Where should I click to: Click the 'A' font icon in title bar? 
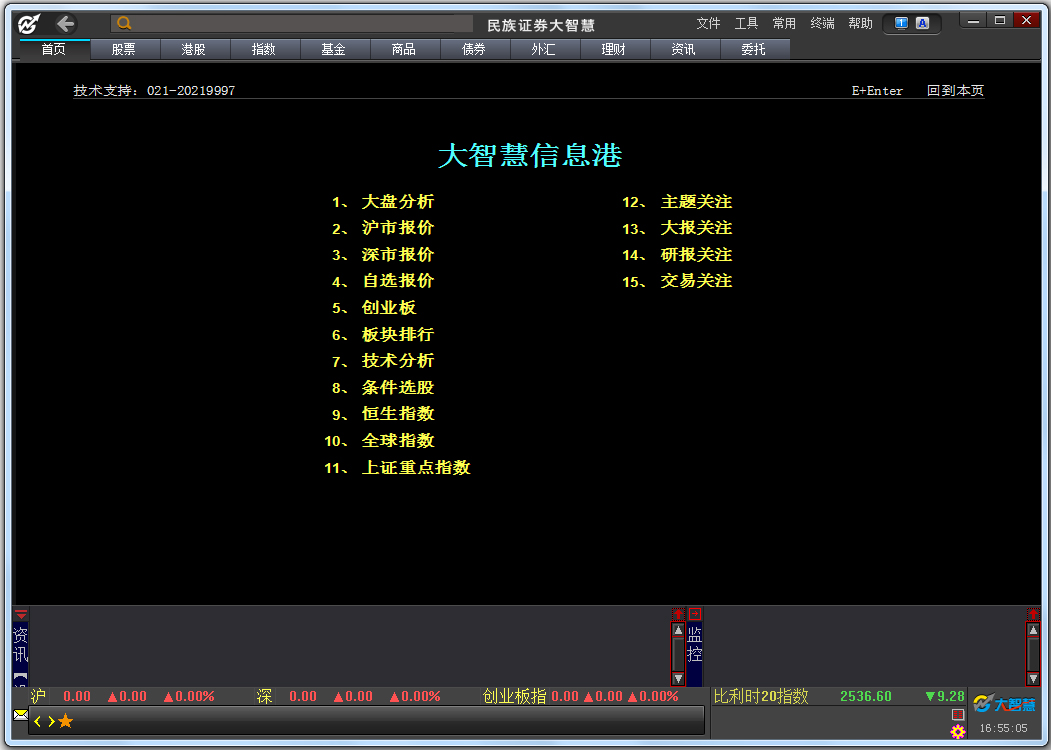[922, 23]
